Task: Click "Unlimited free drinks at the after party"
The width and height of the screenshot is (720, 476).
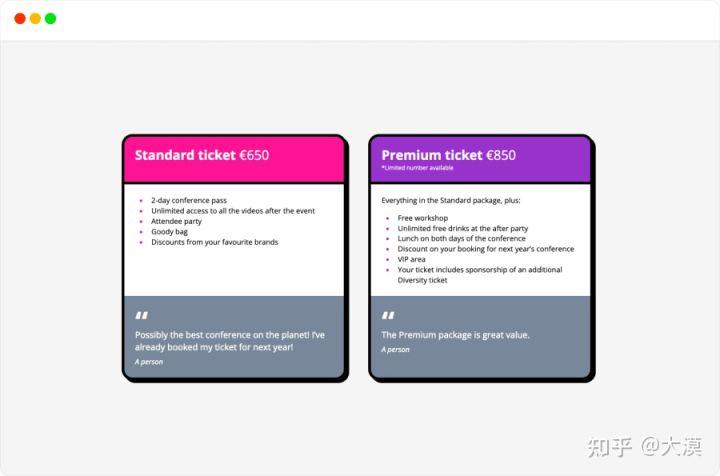Action: point(463,228)
